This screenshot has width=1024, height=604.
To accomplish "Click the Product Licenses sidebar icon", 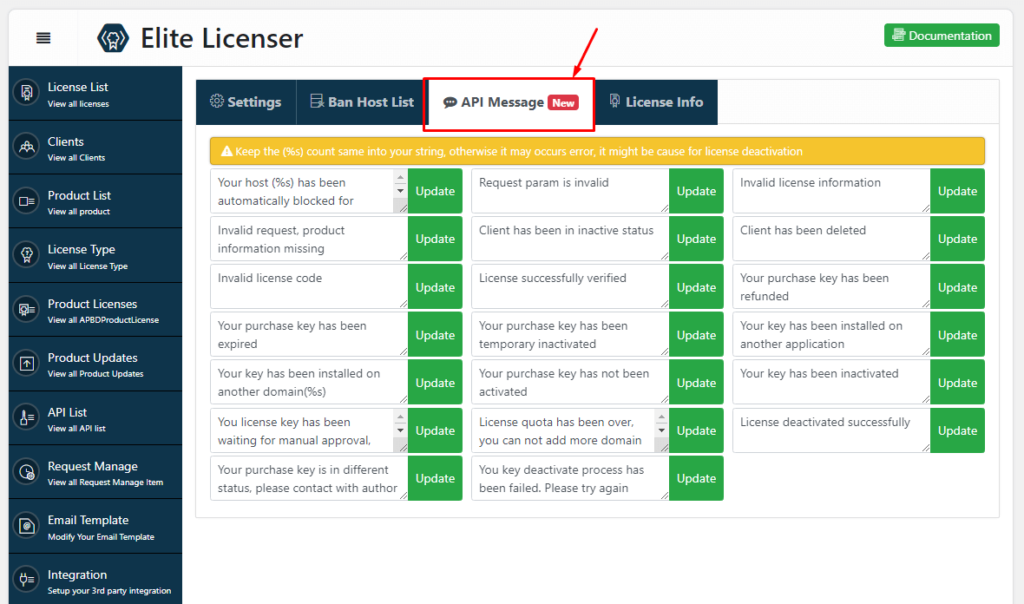I will (27, 310).
